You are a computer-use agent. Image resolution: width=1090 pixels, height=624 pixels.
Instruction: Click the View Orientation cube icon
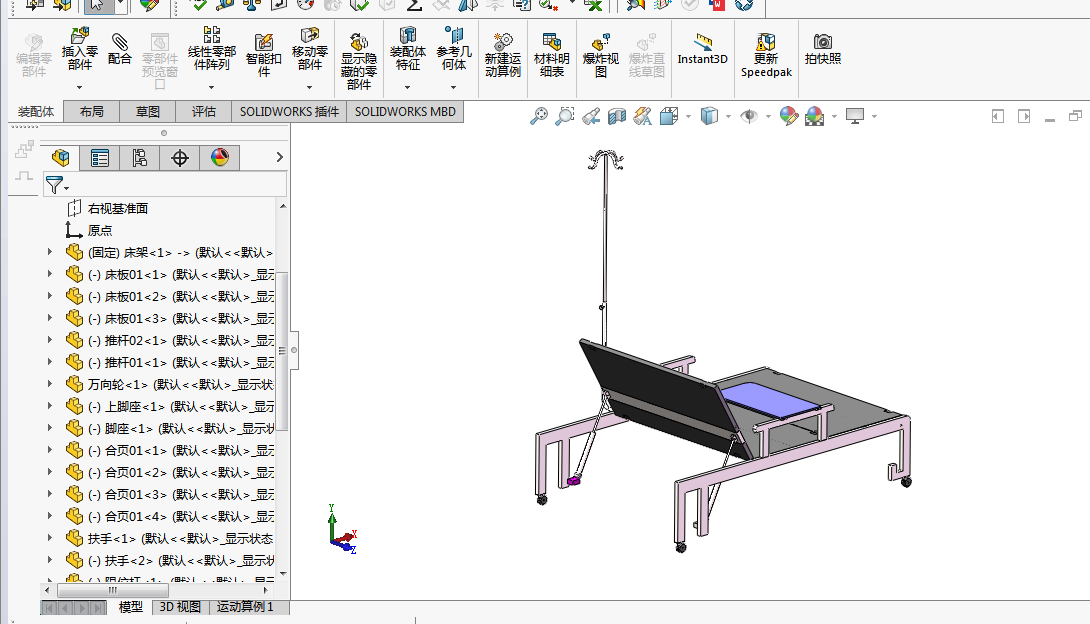(669, 116)
